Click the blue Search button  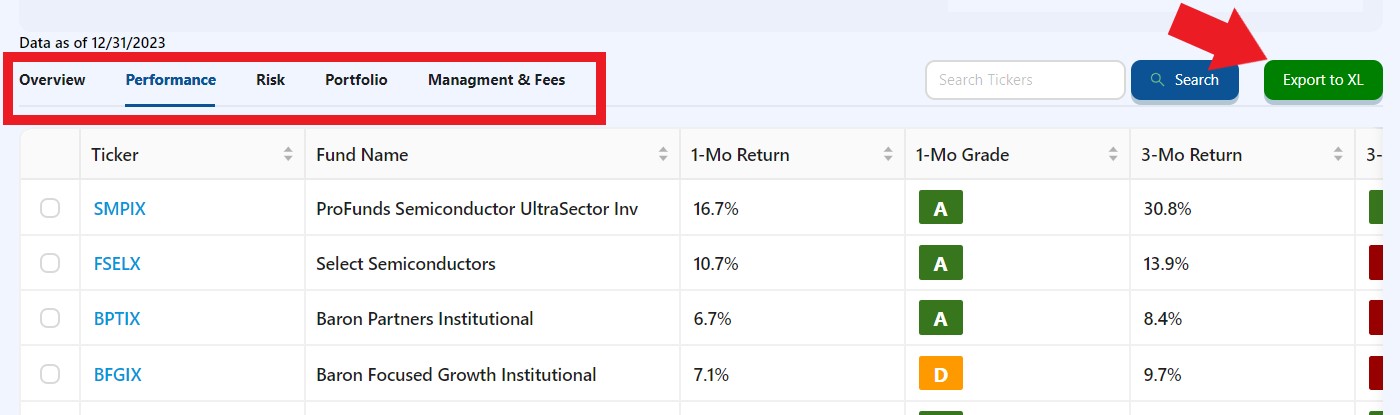1185,80
